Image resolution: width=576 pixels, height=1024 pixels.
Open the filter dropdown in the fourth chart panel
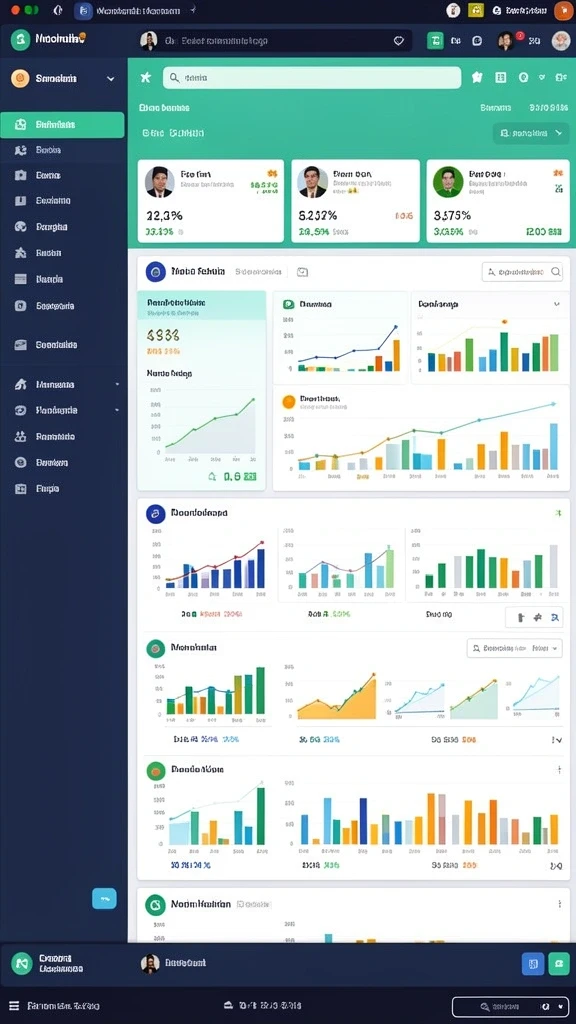tap(515, 648)
